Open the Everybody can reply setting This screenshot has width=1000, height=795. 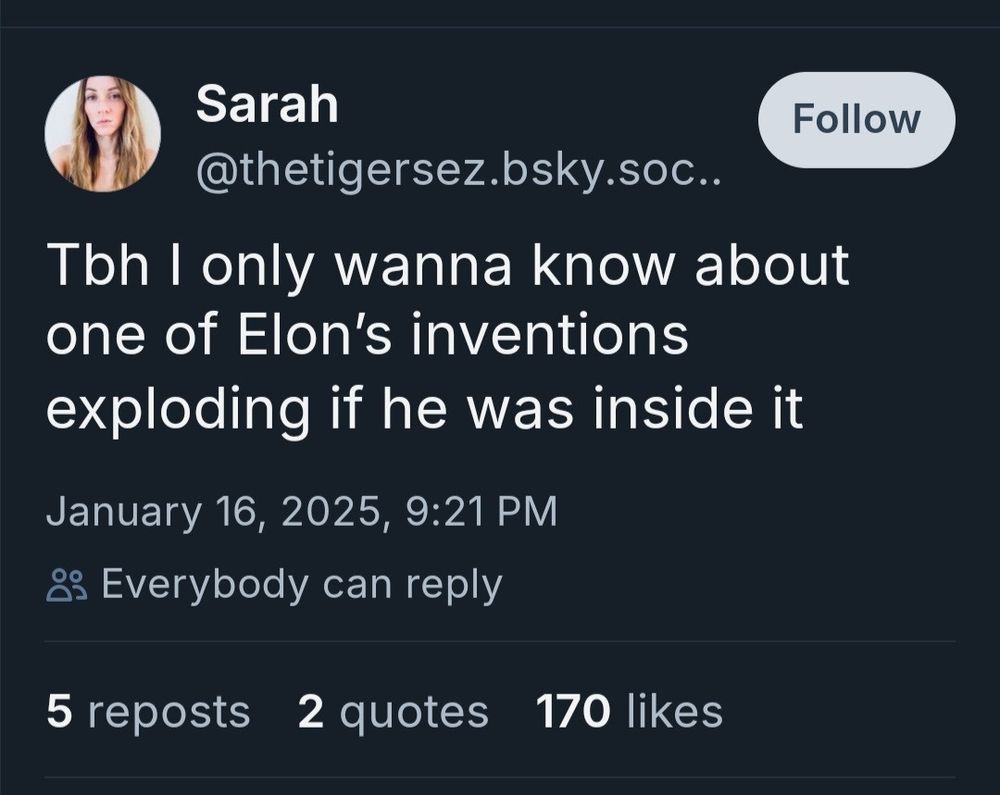275,585
